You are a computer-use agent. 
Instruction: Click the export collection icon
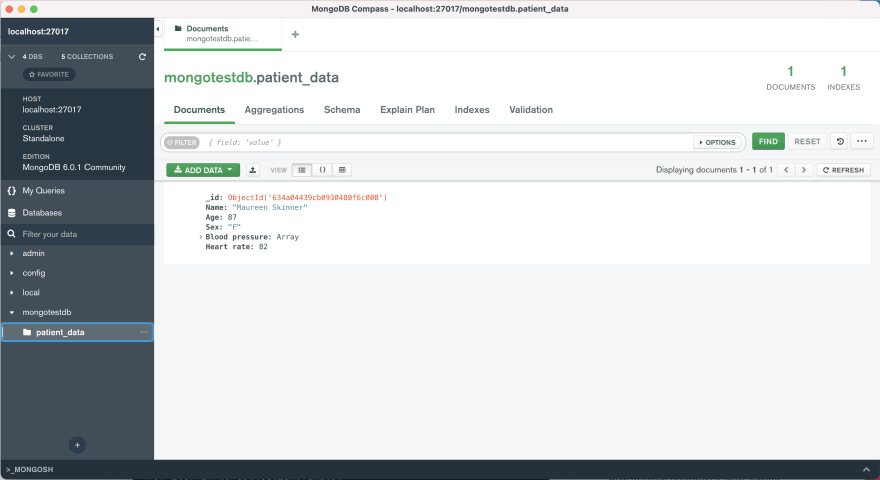pos(253,170)
